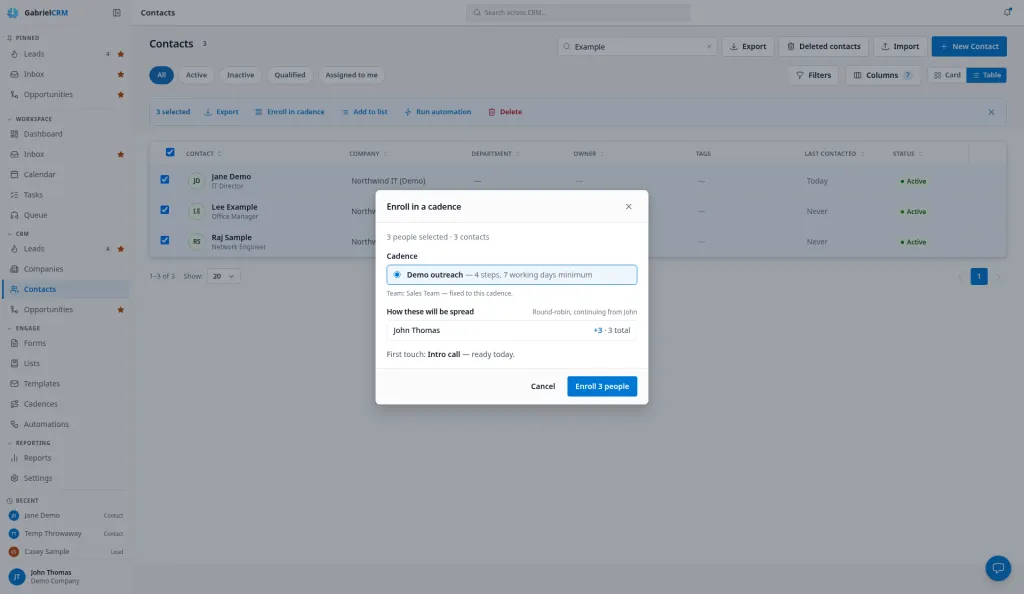Sort by the Contact column header
The width and height of the screenshot is (1024, 594).
[x=203, y=154]
